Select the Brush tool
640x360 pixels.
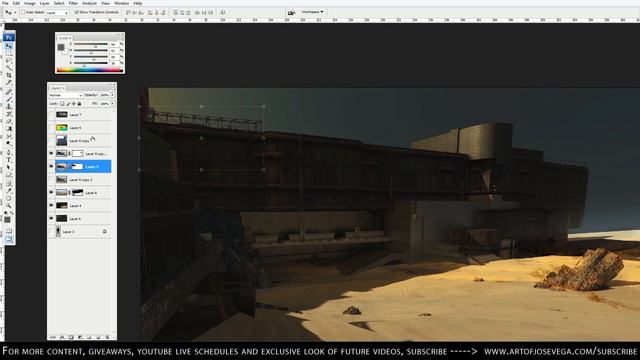tap(9, 98)
